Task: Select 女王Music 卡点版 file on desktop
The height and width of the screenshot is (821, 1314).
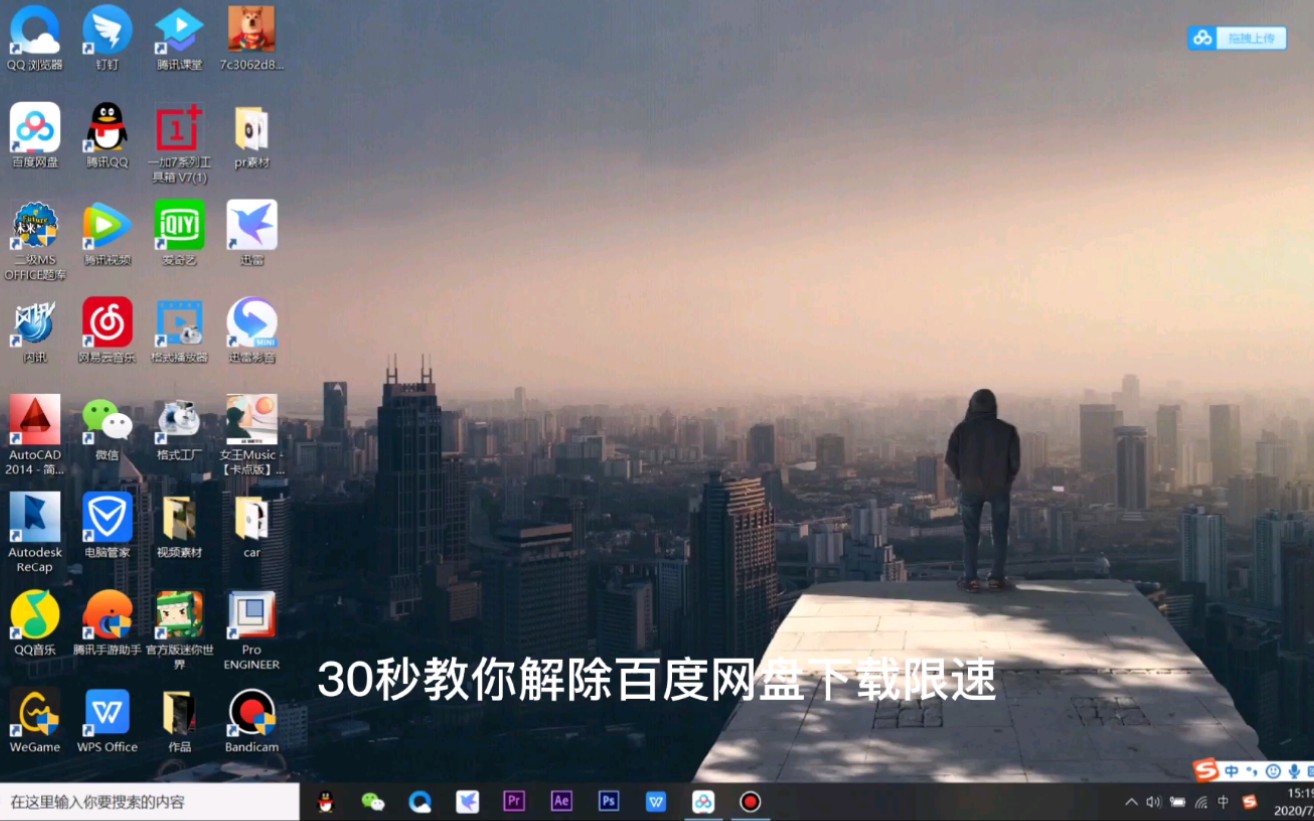Action: coord(251,435)
